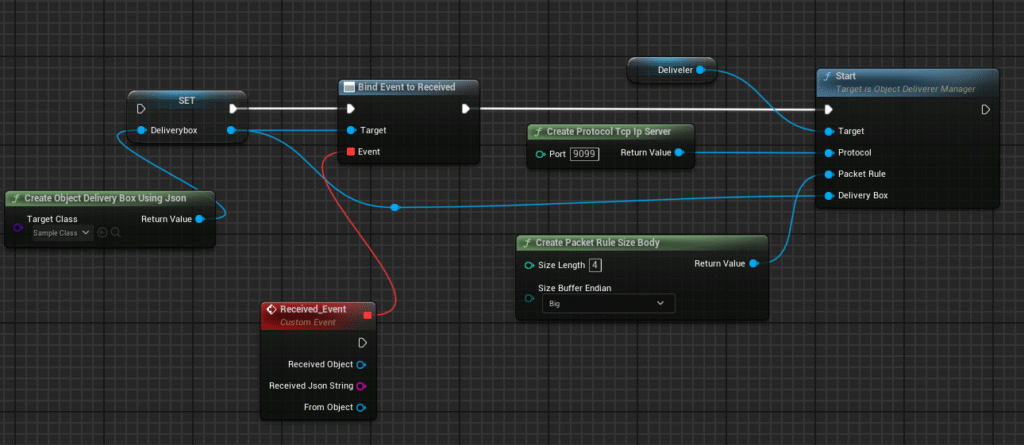
Task: Select the Start node title
Action: point(846,76)
